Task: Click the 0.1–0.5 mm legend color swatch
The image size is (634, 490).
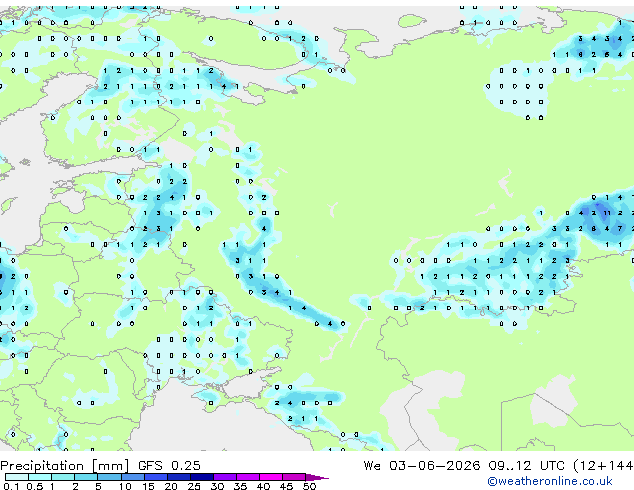Action: [x=17, y=477]
